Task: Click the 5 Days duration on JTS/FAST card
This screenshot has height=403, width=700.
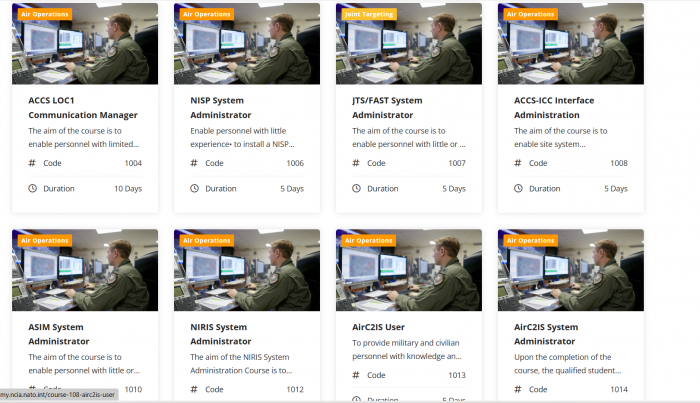Action: point(454,188)
